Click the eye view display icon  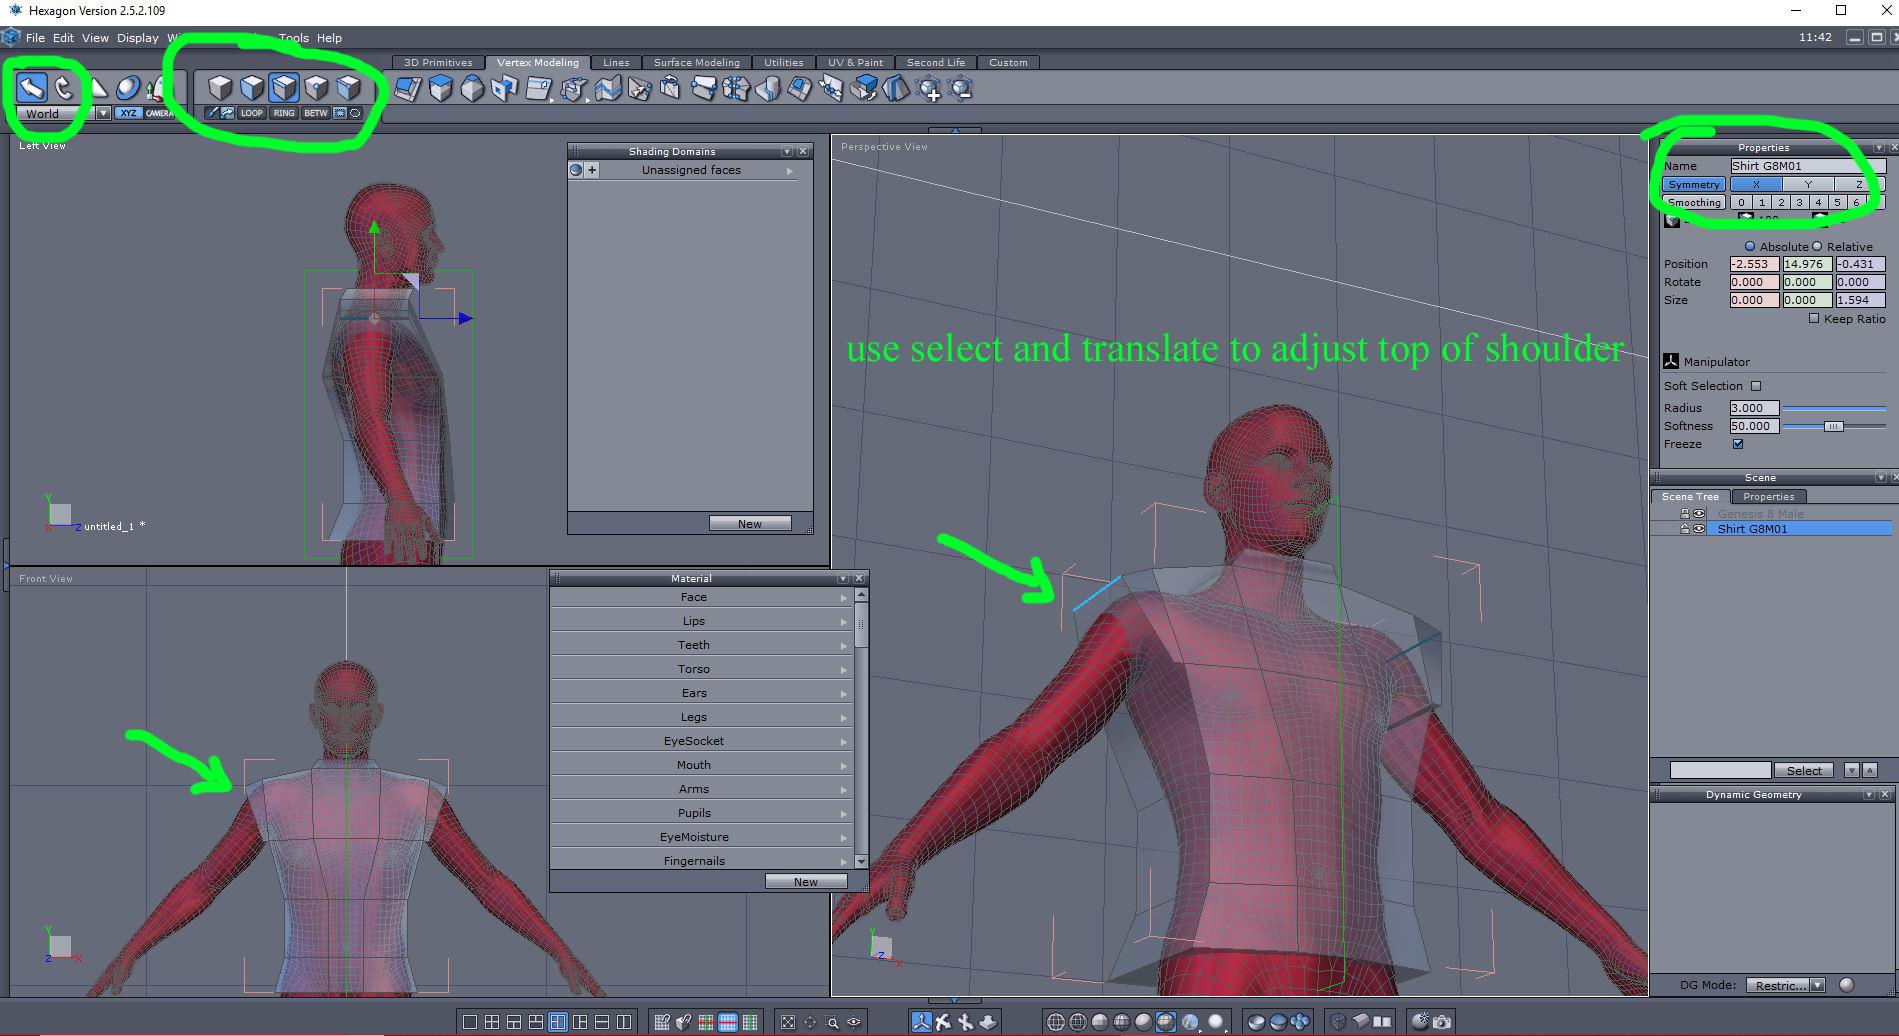854,1022
